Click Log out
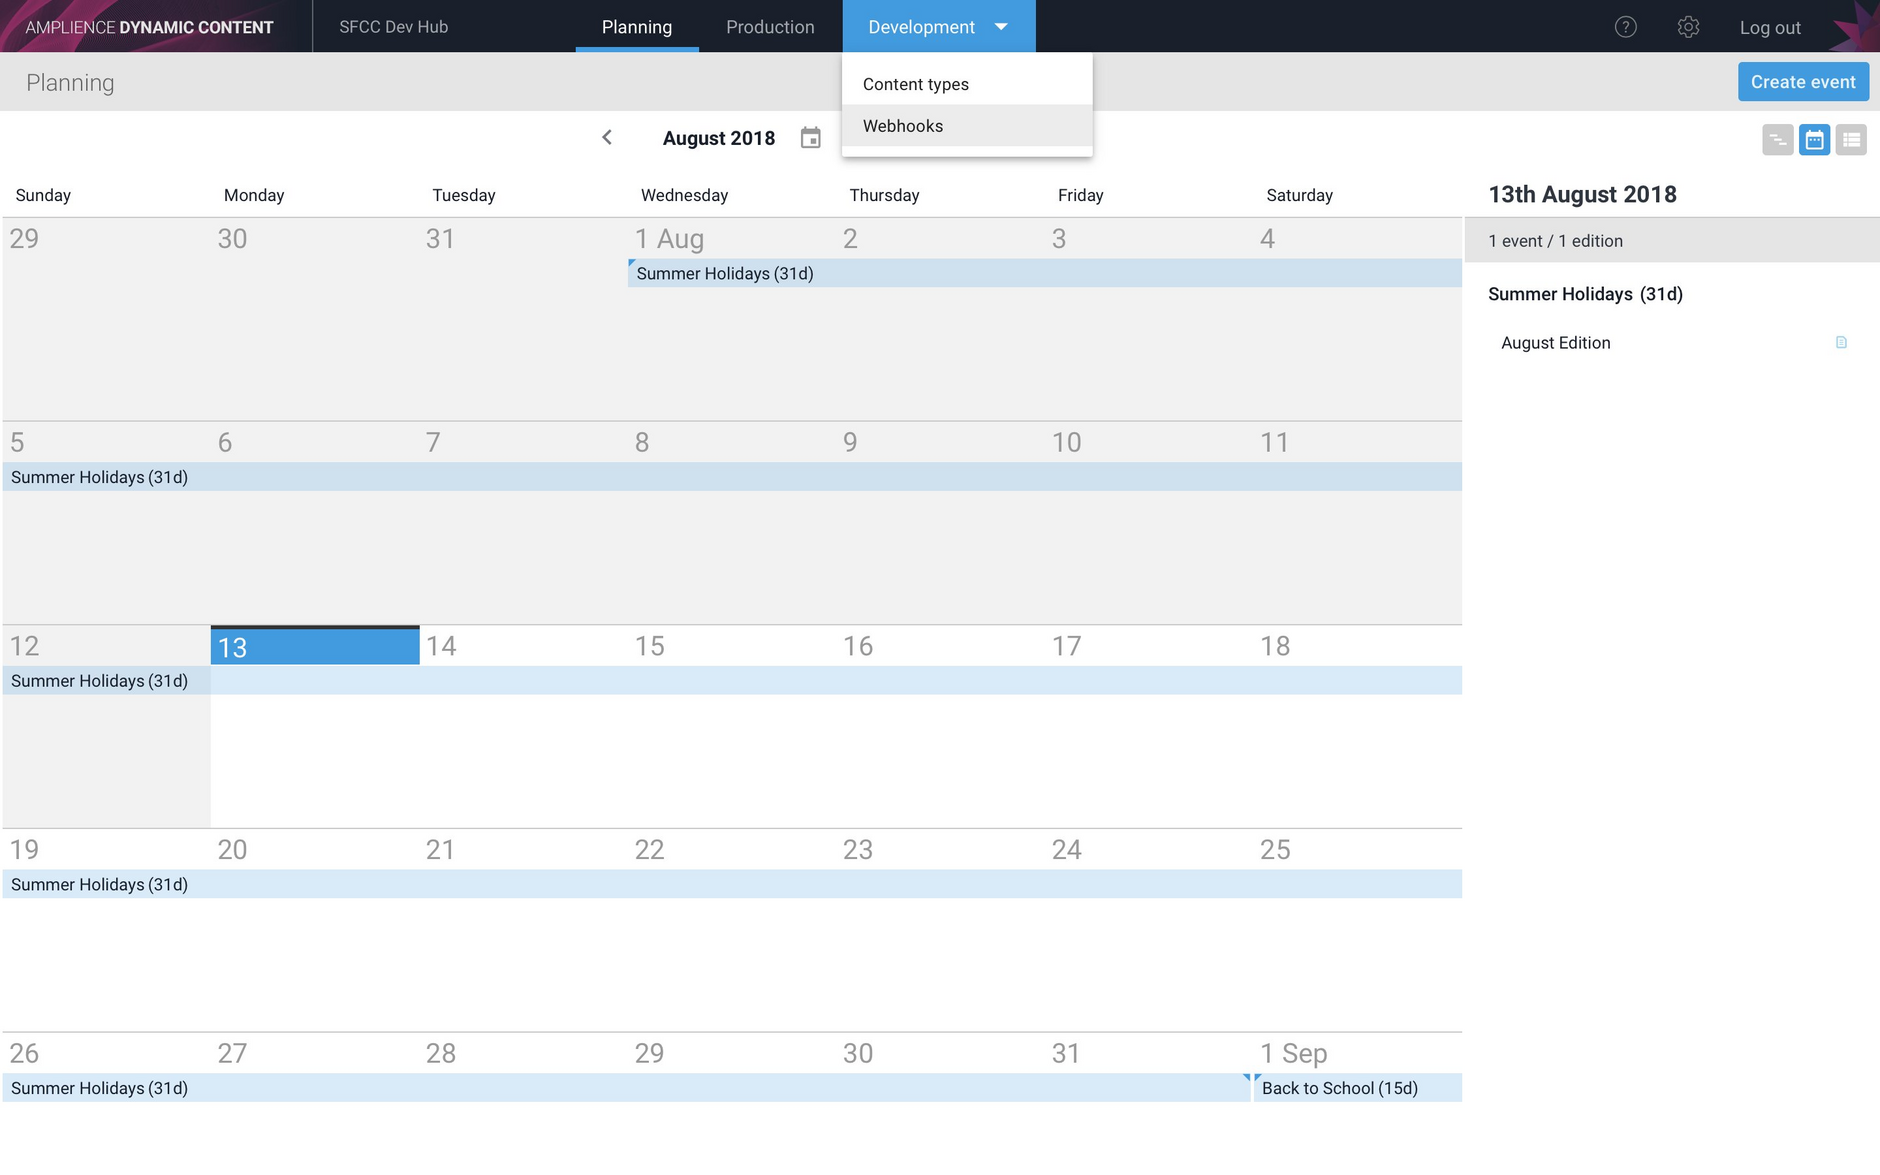This screenshot has width=1880, height=1175. click(1769, 28)
